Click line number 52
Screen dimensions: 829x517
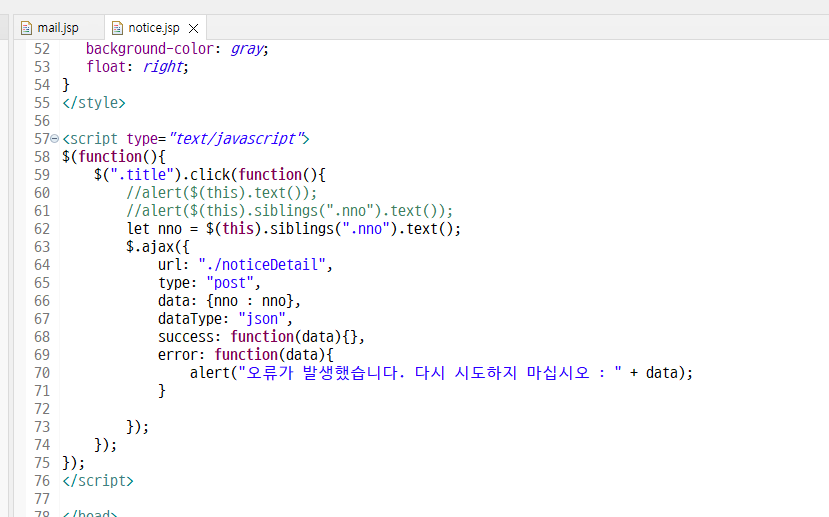point(42,49)
